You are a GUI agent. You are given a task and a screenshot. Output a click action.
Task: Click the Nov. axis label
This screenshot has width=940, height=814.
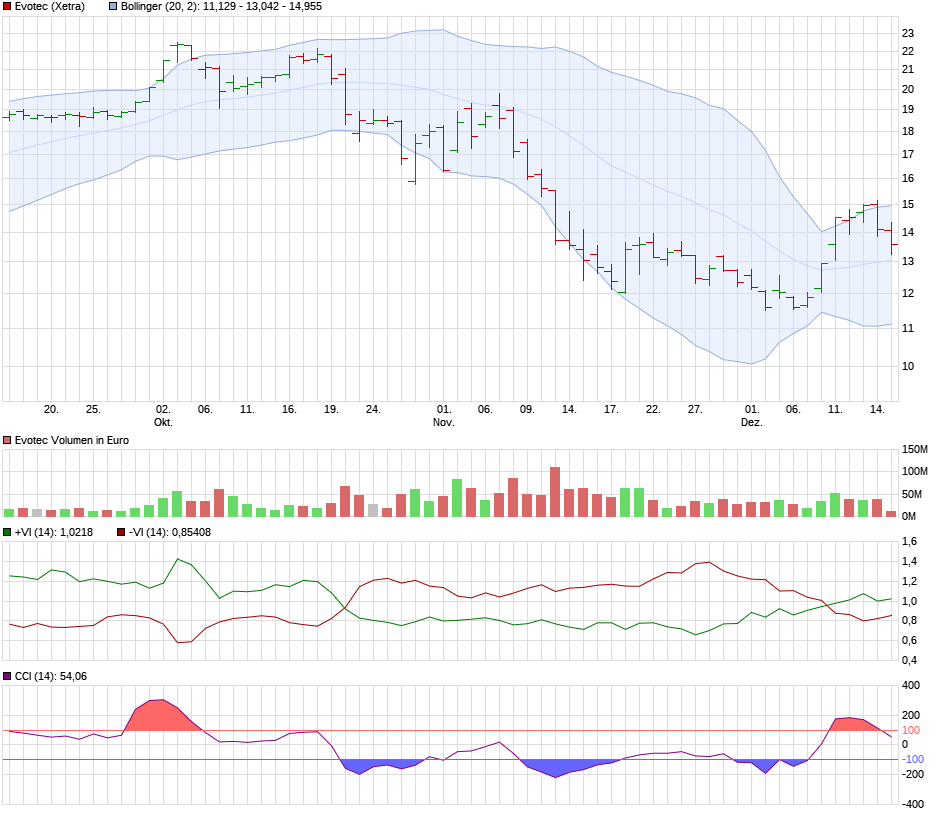click(x=443, y=422)
